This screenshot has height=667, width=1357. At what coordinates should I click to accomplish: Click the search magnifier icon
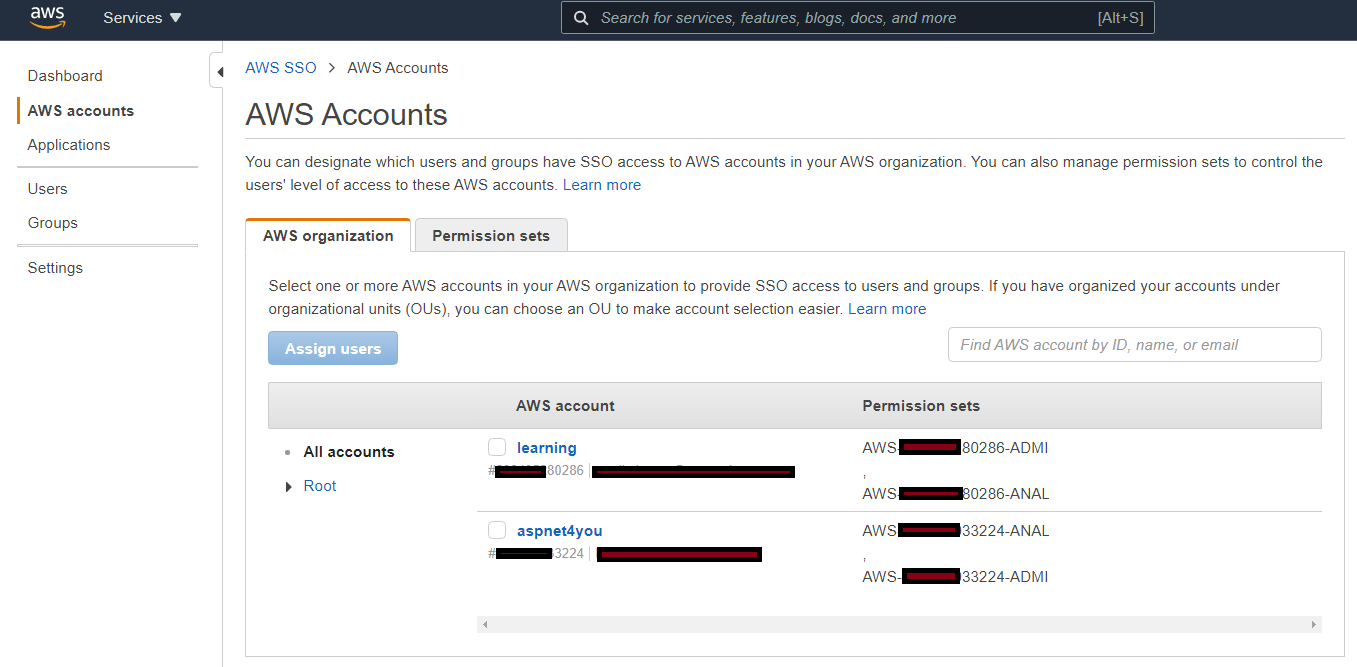581,18
